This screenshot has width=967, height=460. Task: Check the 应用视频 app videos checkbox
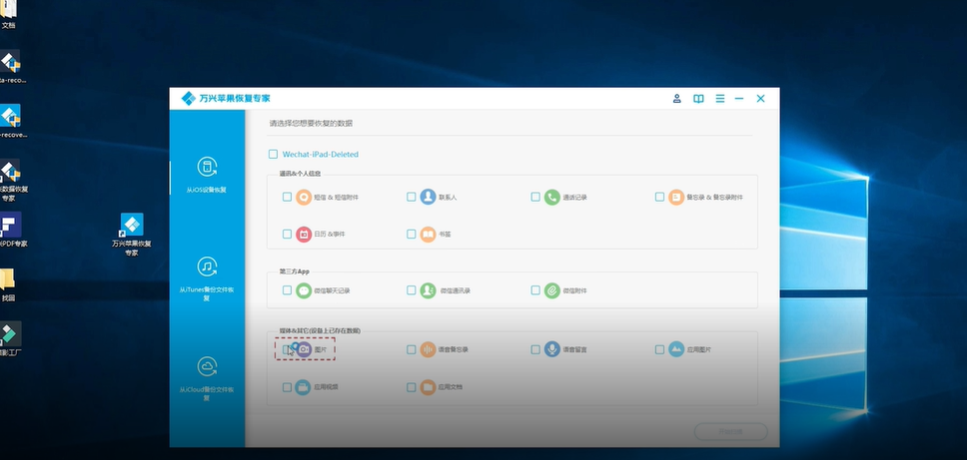[287, 387]
